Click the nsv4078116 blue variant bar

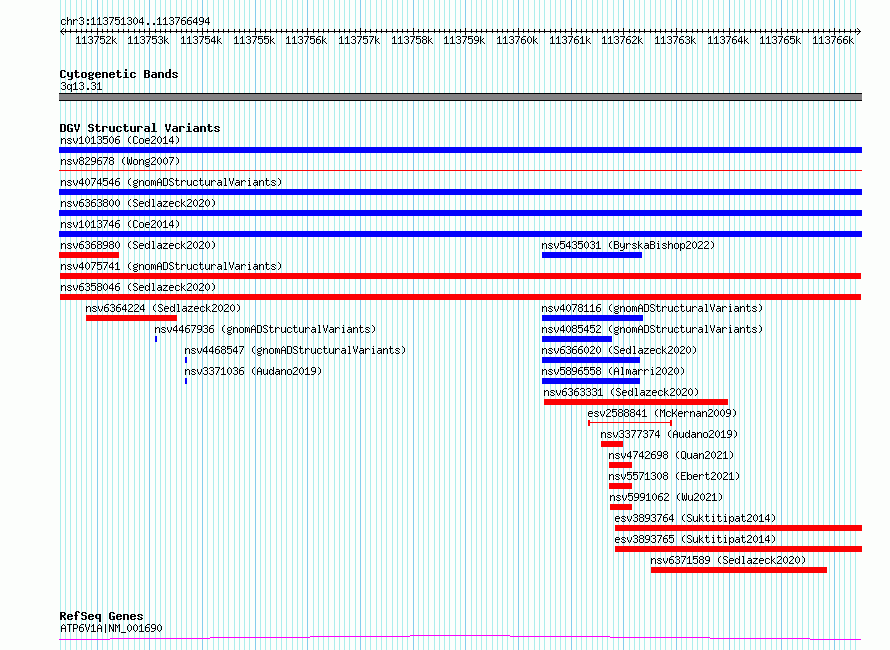[592, 318]
